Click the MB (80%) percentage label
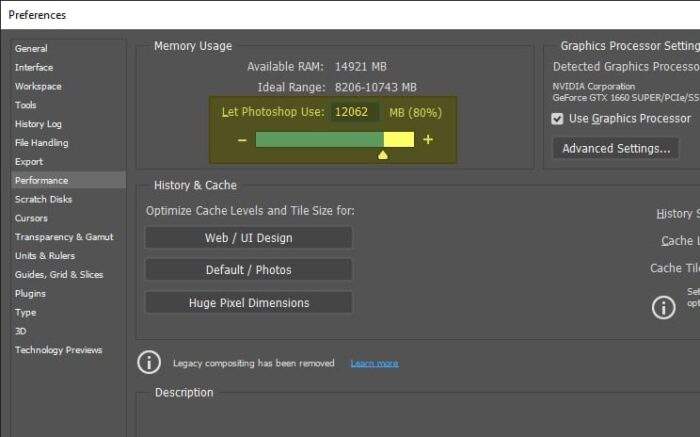The image size is (700, 437). (x=415, y=112)
